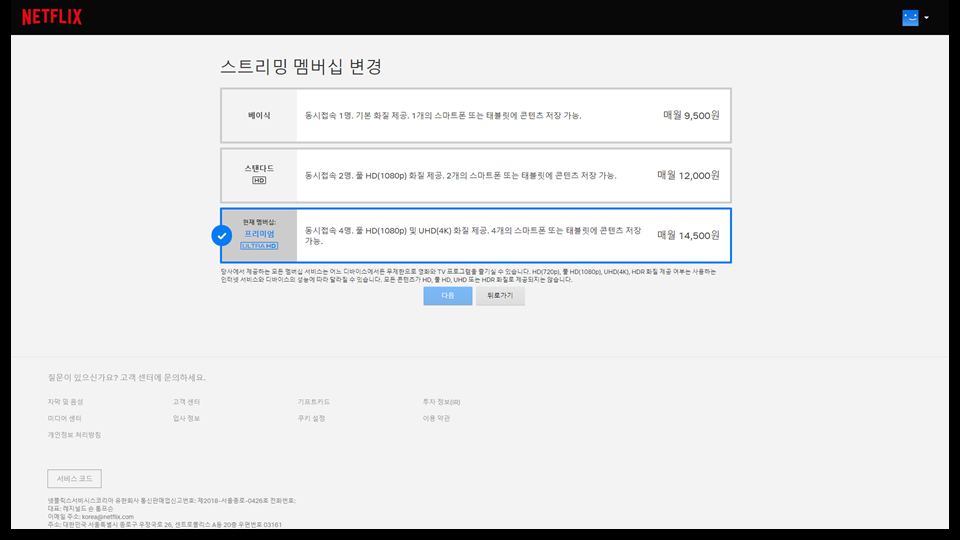Viewport: 960px width, 540px height.
Task: Click the 서비스 코드 button
Action: [x=75, y=479]
